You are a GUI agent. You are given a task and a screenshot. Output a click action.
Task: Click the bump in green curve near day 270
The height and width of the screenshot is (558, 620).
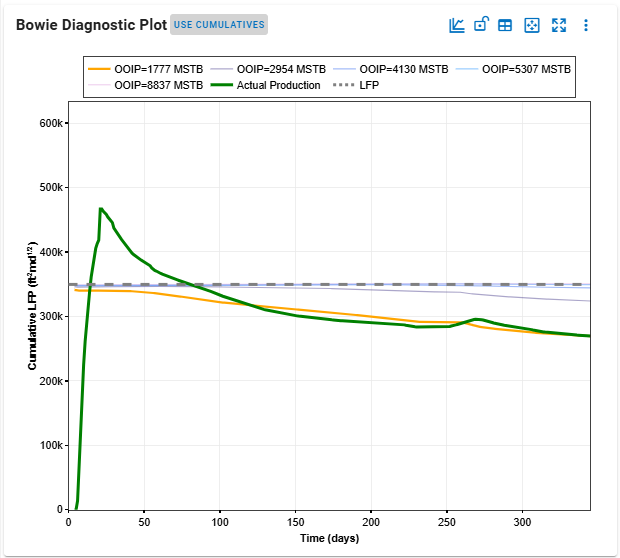(478, 319)
